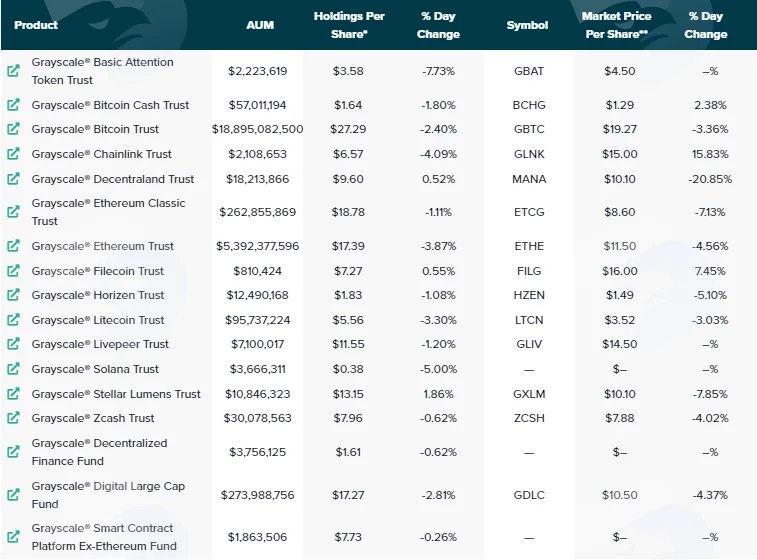The height and width of the screenshot is (560, 757).
Task: Select the GBTC symbol cell
Action: [529, 129]
